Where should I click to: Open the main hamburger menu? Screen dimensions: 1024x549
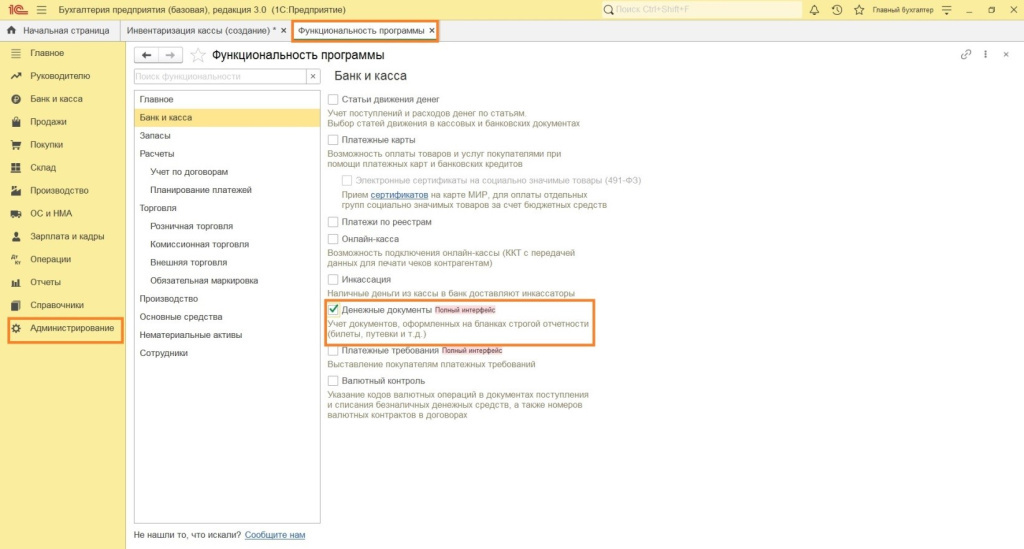pyautogui.click(x=42, y=10)
